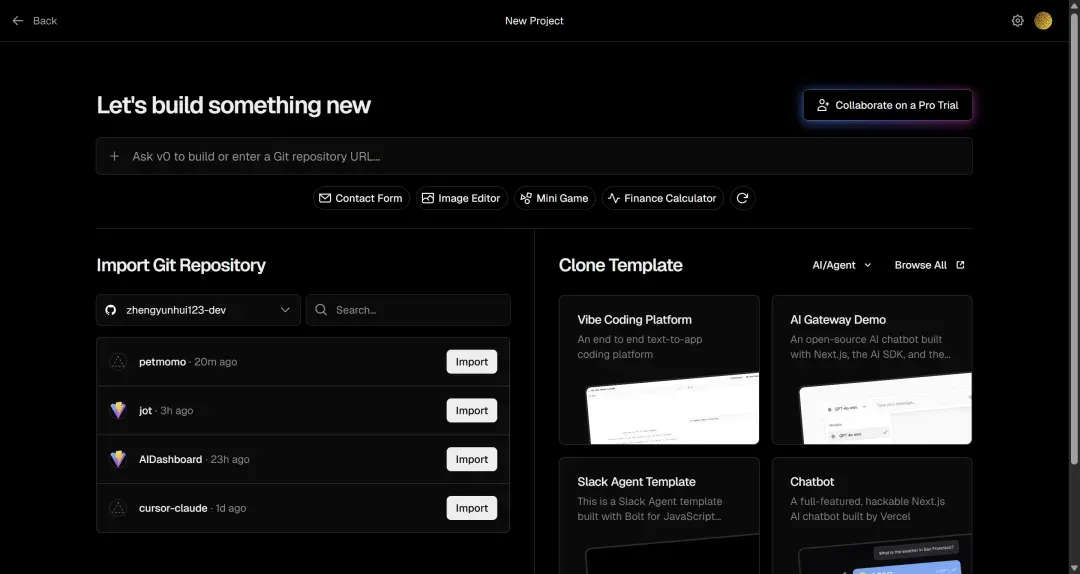Select the Contact Form suggestion
The height and width of the screenshot is (574, 1080).
361,198
